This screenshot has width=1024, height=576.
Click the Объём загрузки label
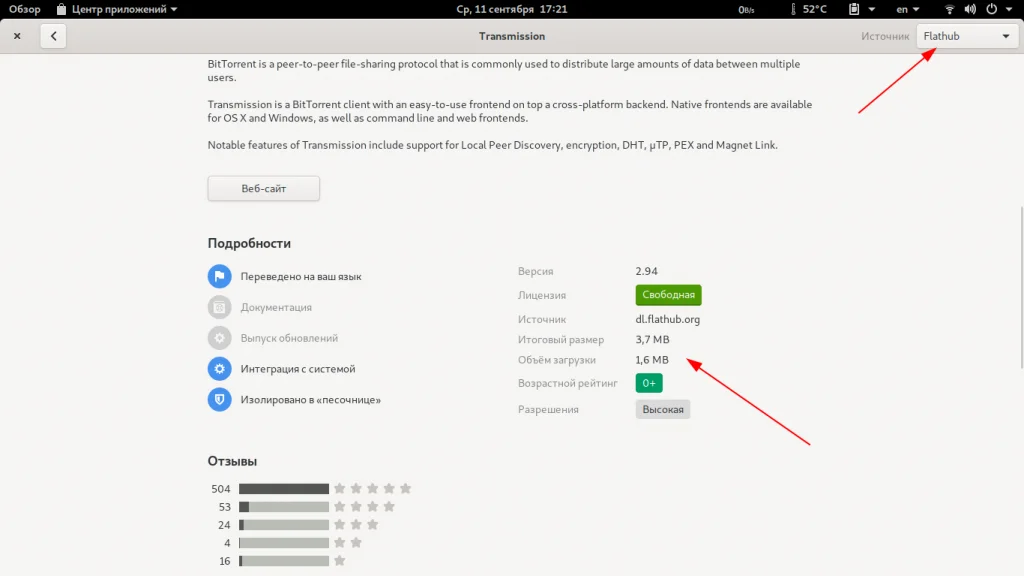556,360
